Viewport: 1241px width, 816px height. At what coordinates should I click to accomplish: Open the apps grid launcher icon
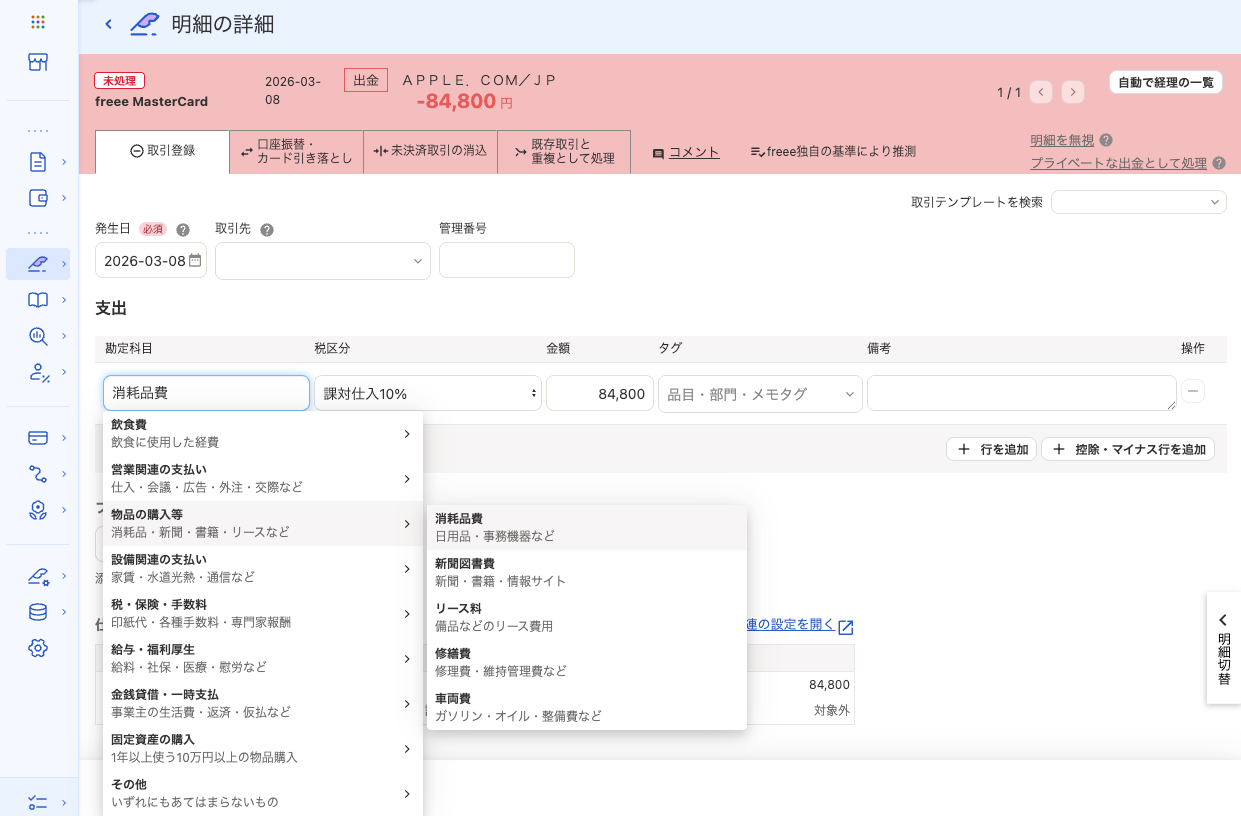[38, 22]
